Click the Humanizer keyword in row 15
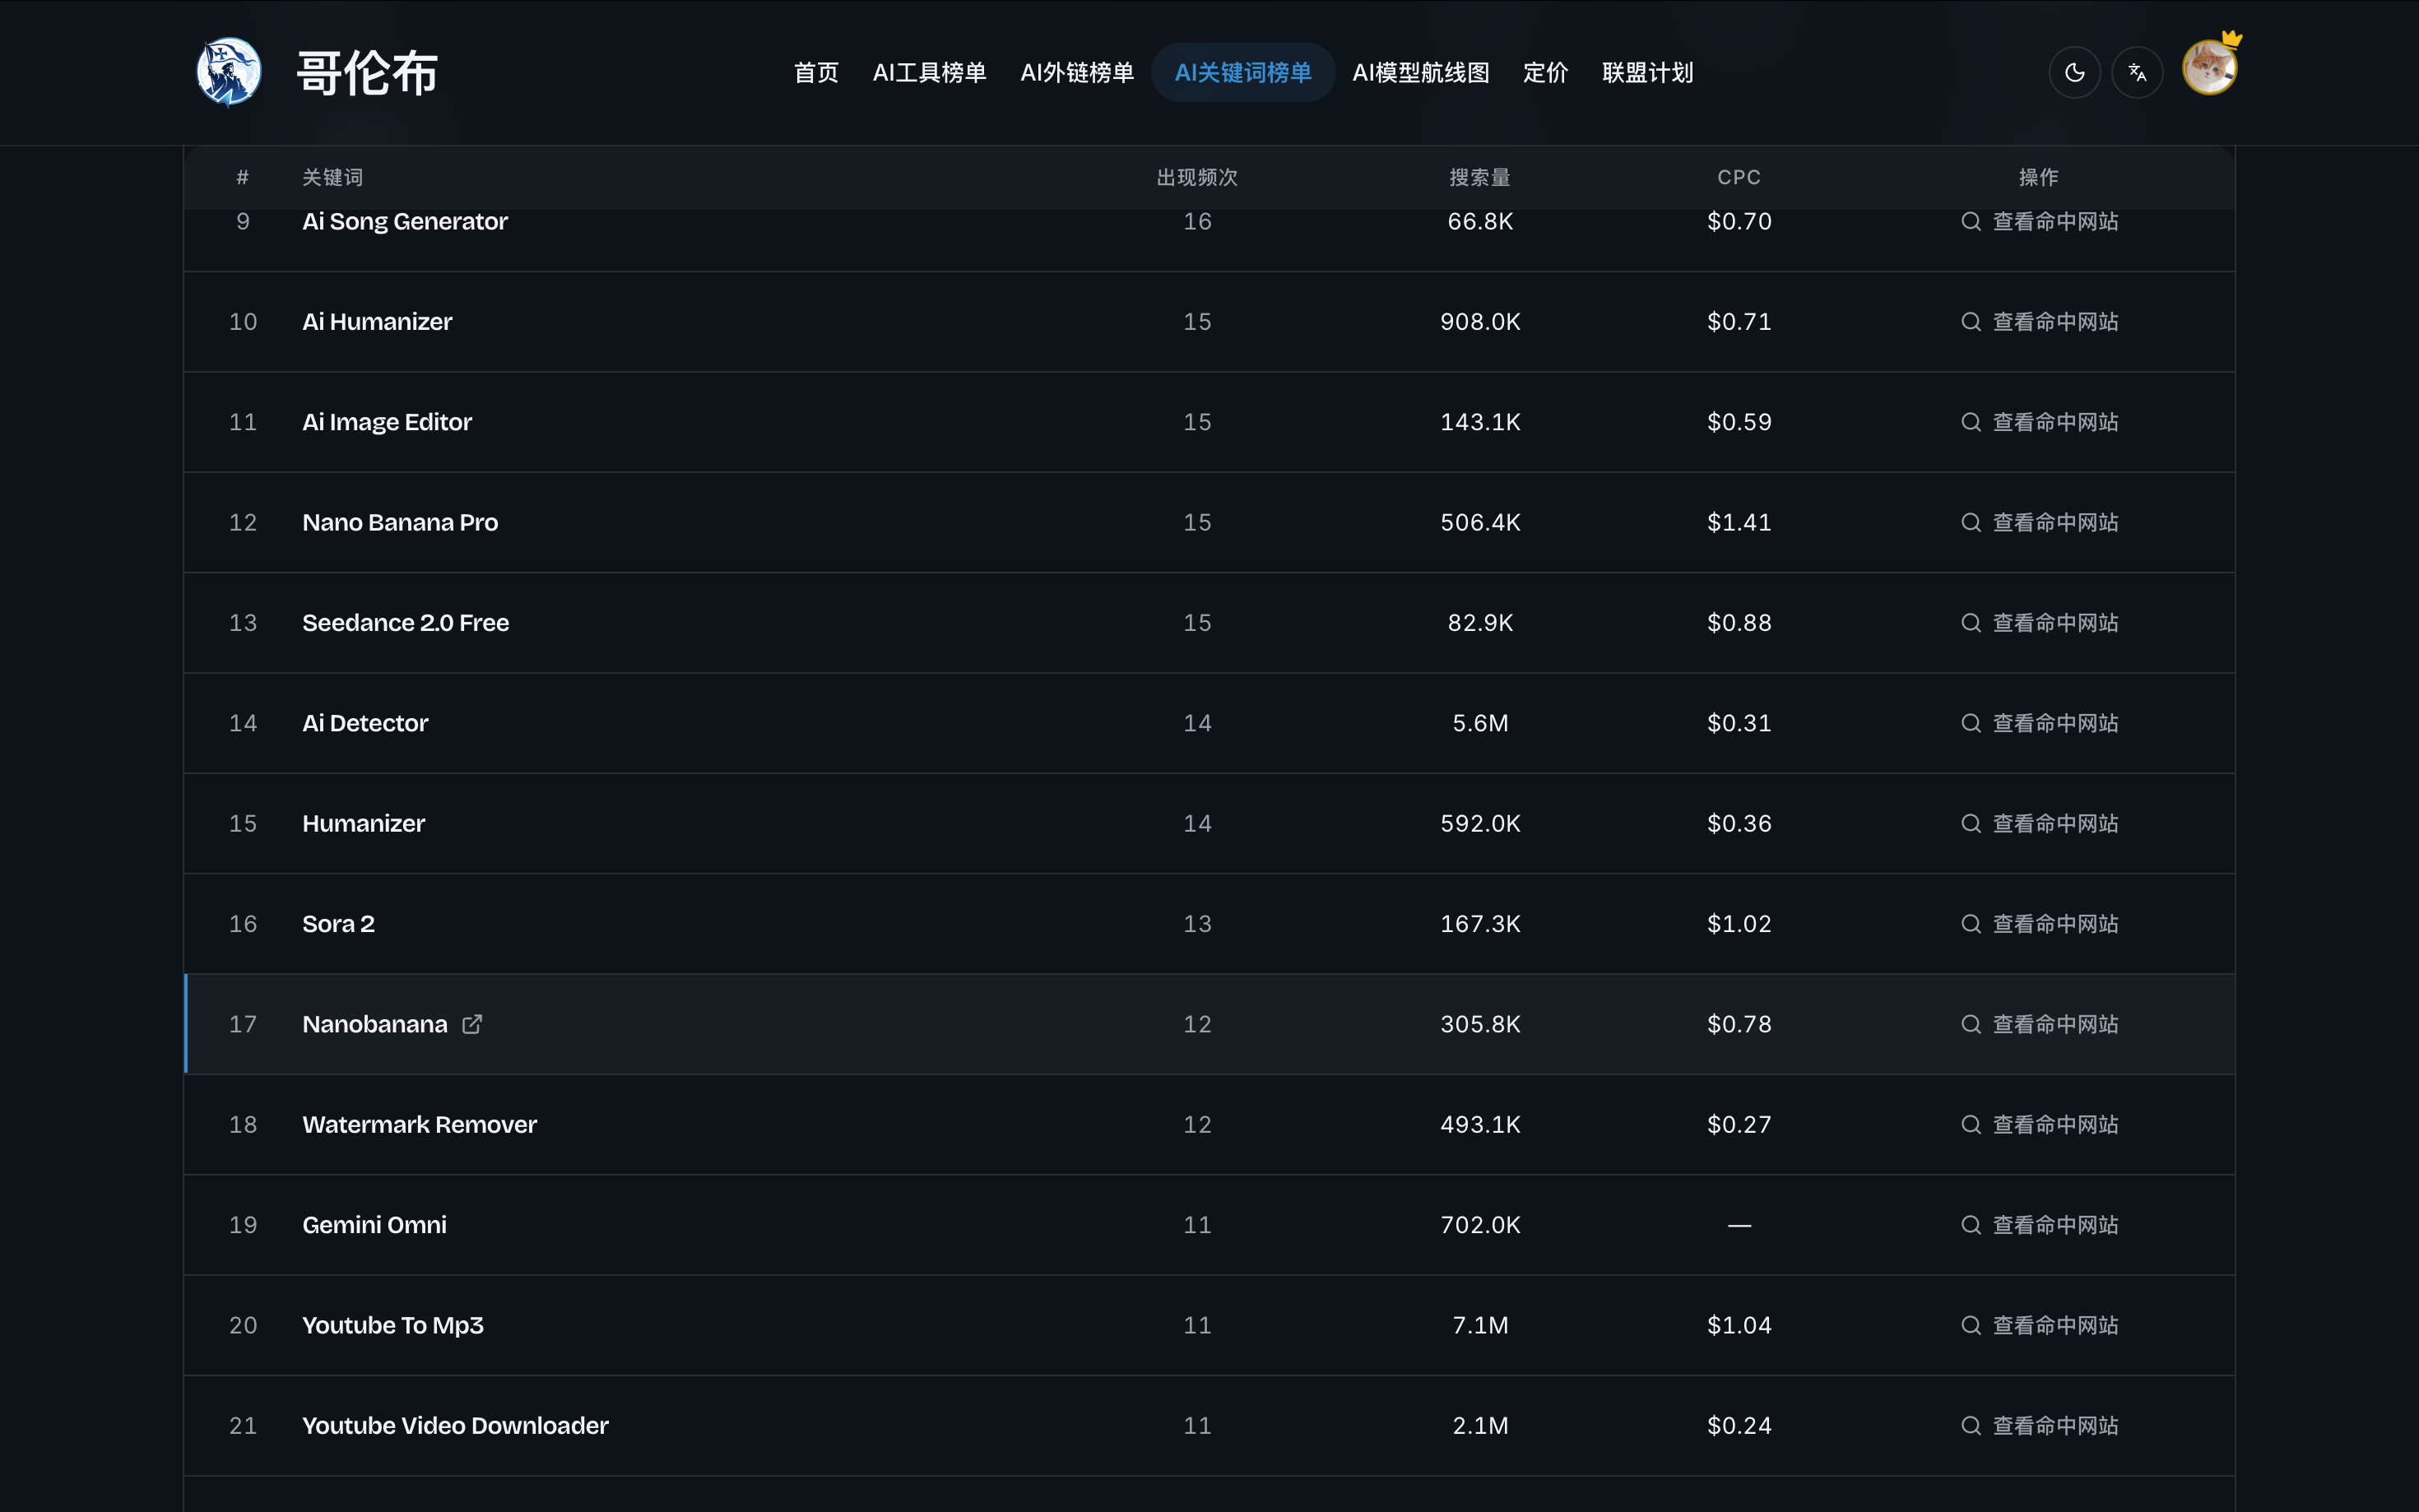The width and height of the screenshot is (2419, 1512). pos(364,823)
